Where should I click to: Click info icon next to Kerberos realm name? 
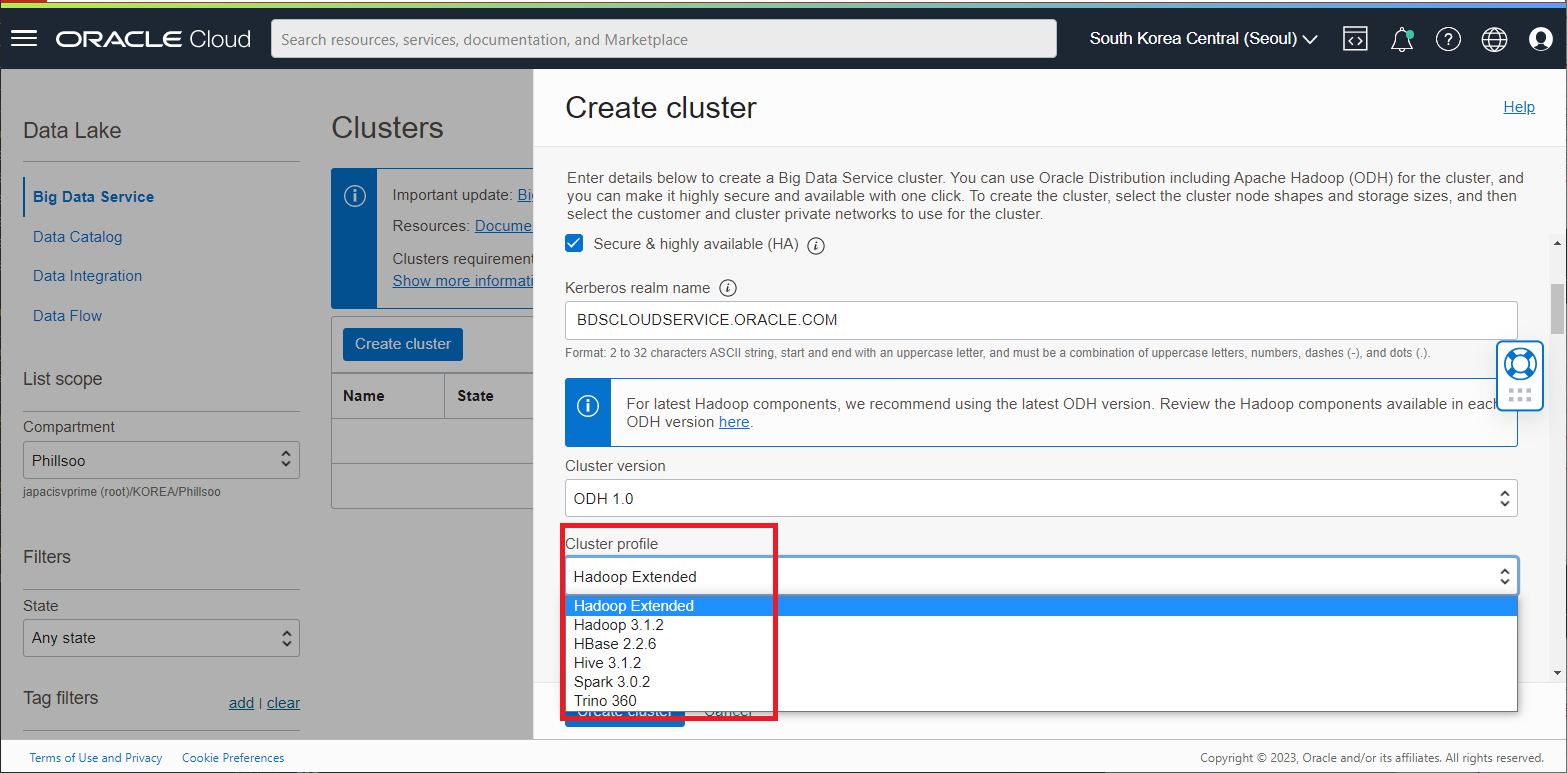[728, 288]
